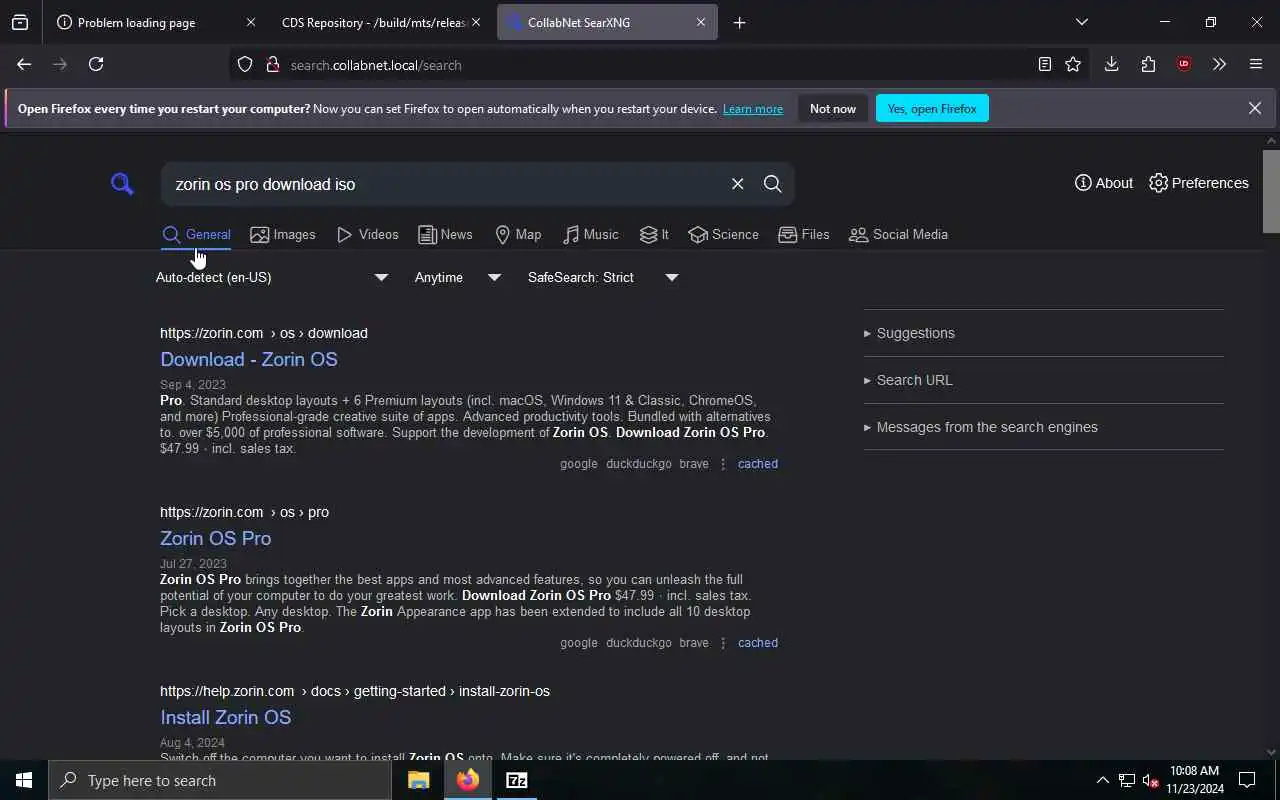The image size is (1280, 800).
Task: Switch to the News category
Action: pos(445,234)
